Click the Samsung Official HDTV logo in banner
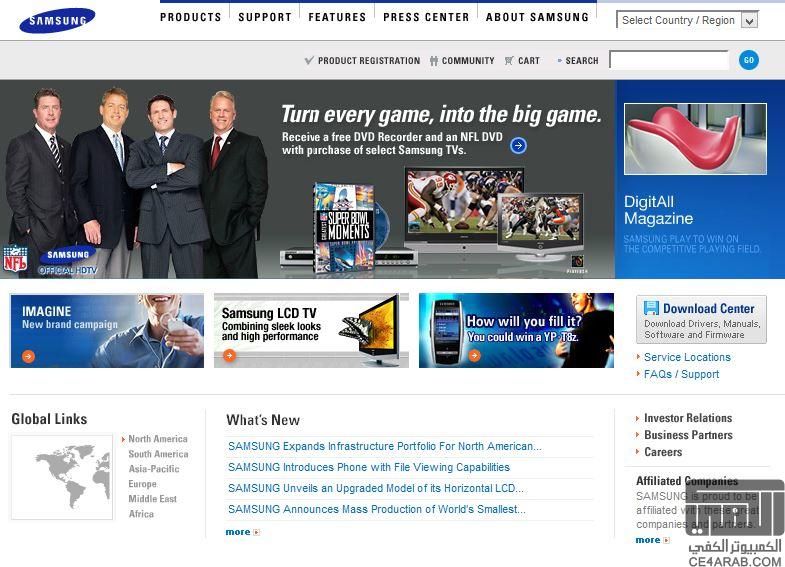The width and height of the screenshot is (785, 567). click(x=68, y=261)
